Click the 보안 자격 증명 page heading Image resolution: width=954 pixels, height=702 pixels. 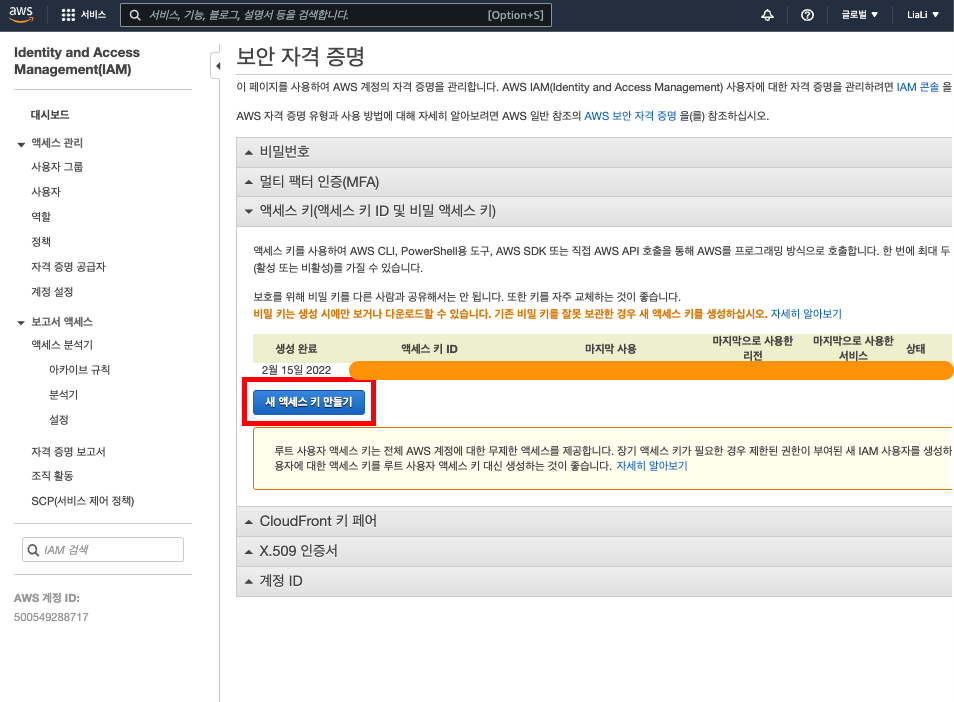coord(300,56)
